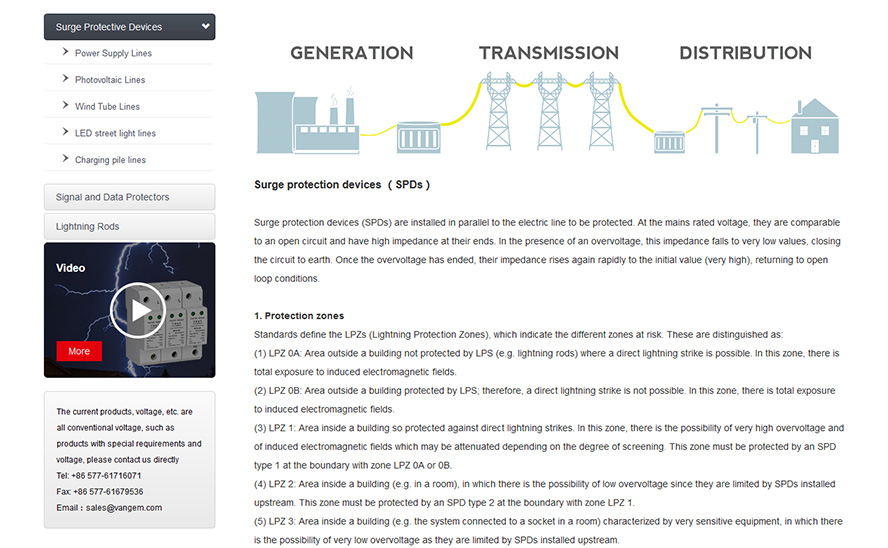This screenshot has height=548, width=888.
Task: Open Charging pile lines category
Action: (x=110, y=160)
